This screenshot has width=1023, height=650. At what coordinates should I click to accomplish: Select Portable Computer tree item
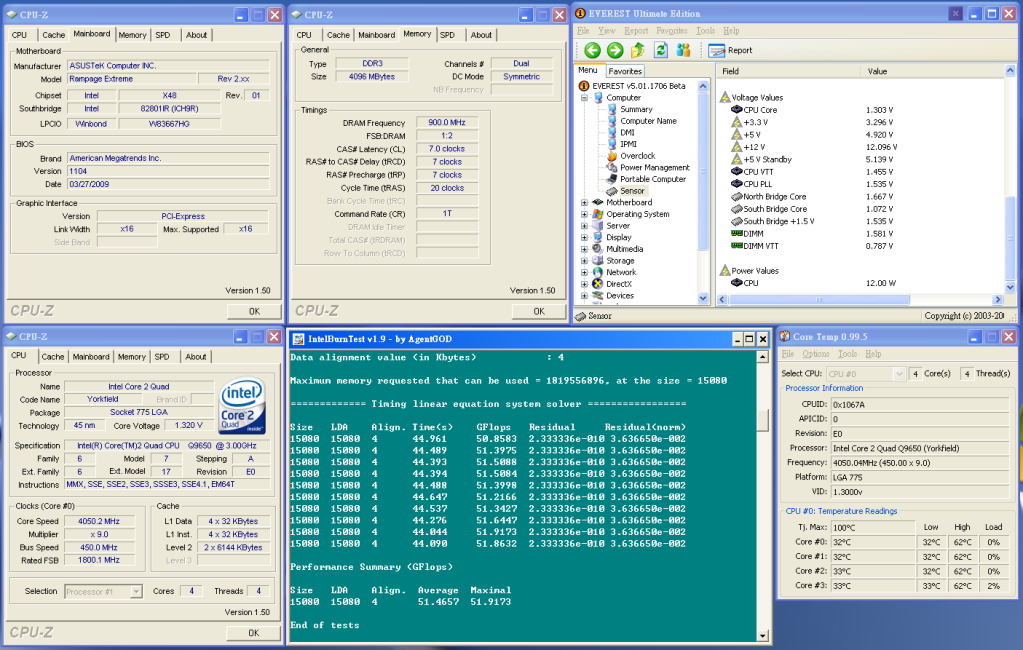coord(652,179)
